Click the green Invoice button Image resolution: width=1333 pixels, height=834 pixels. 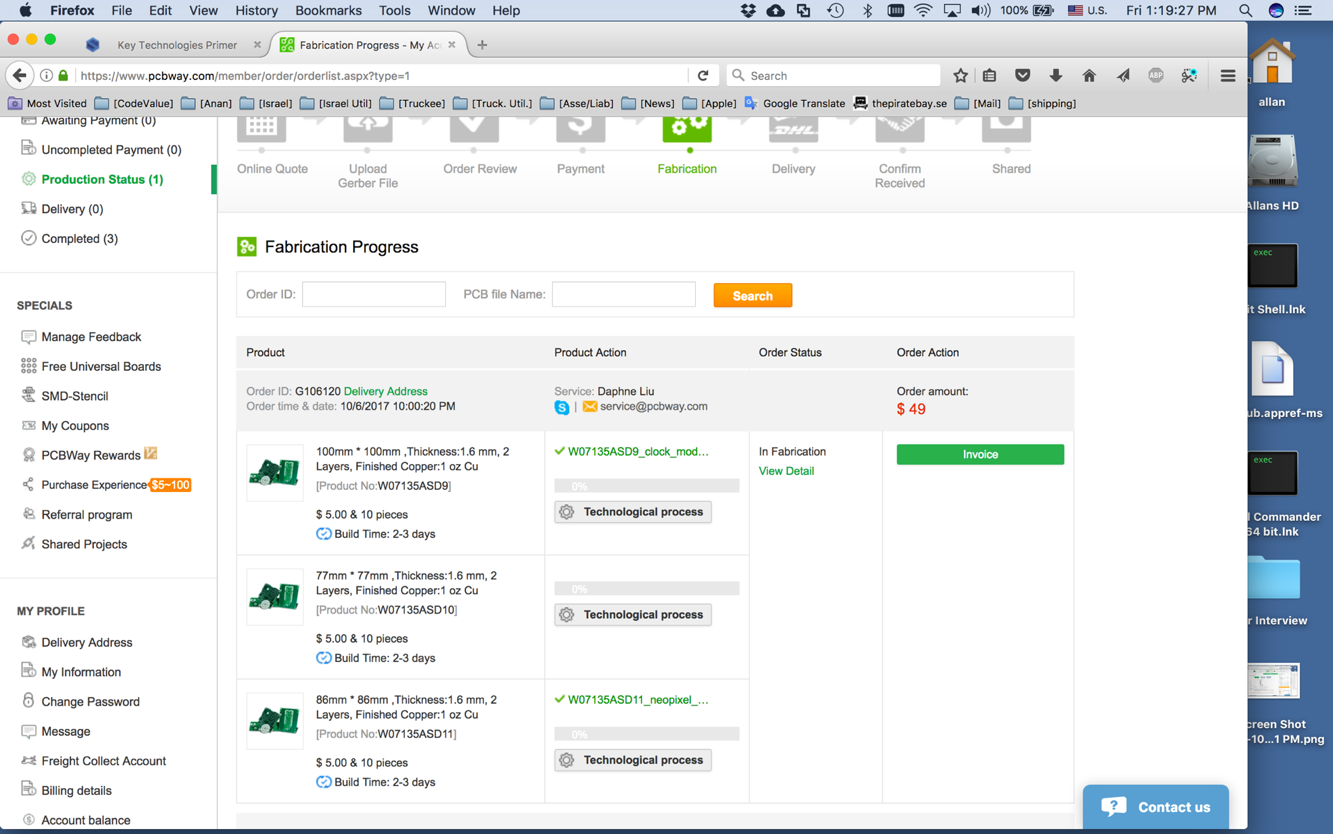click(x=979, y=455)
